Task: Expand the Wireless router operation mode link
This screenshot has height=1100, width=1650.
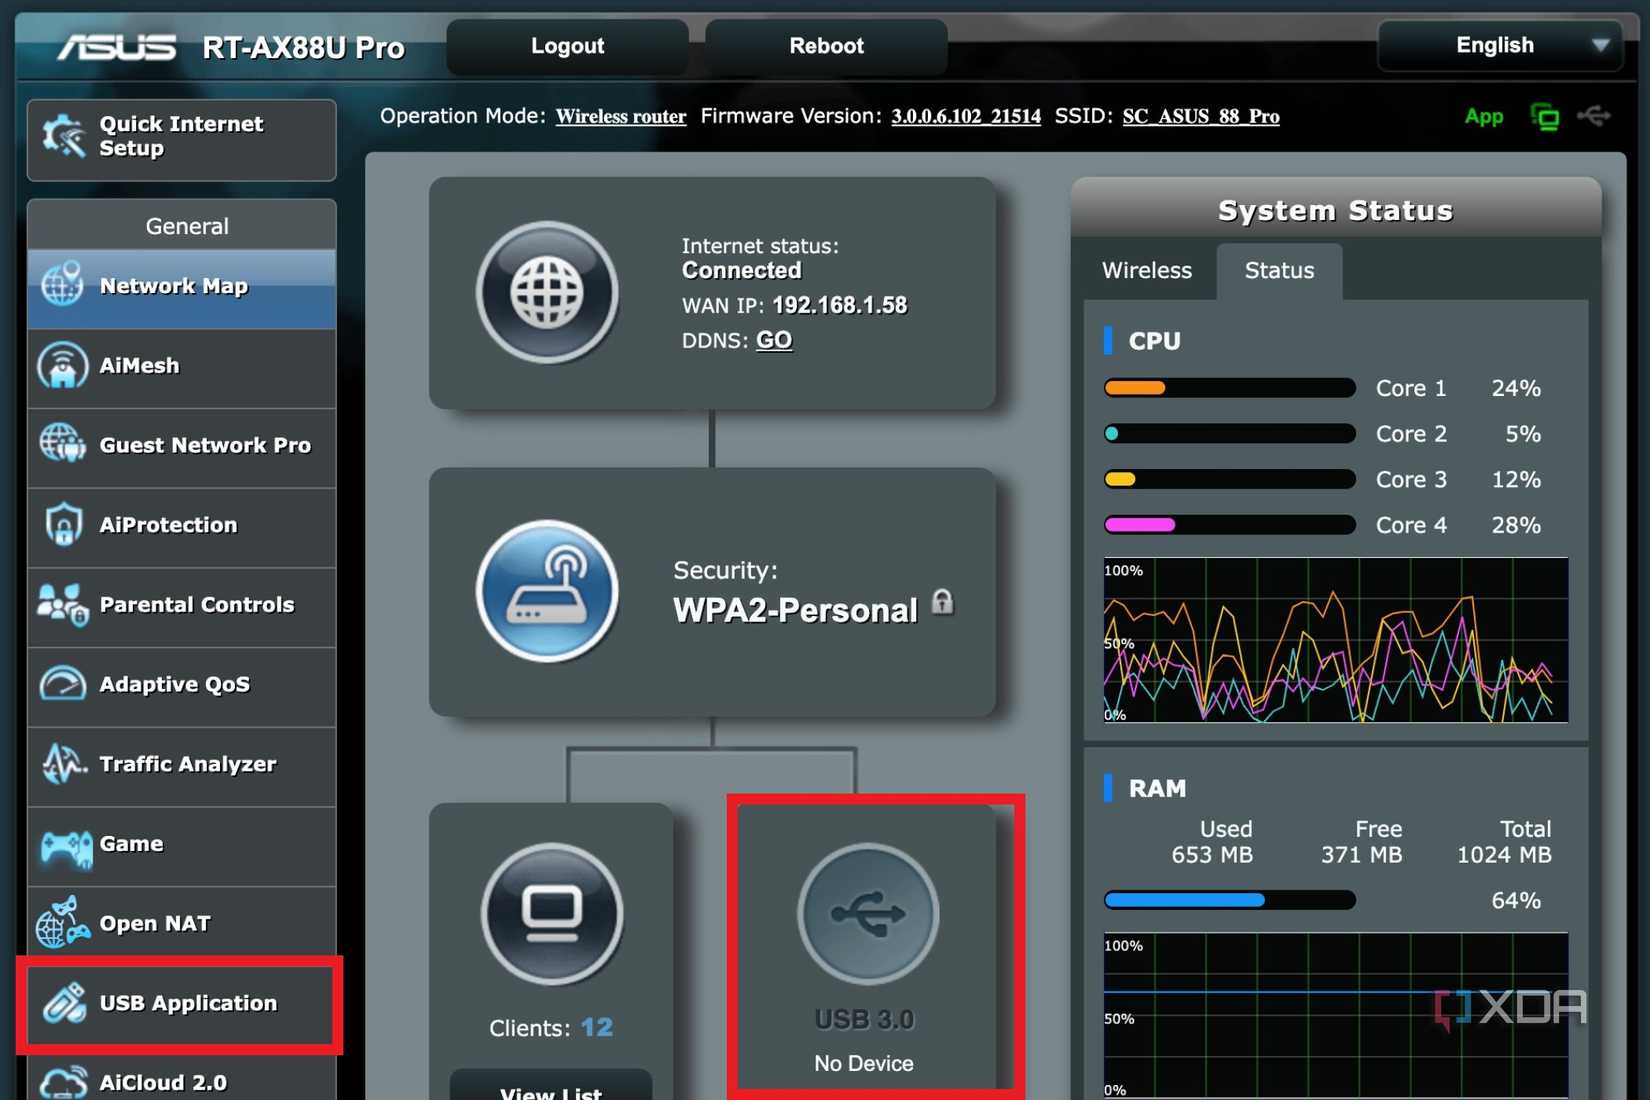Action: [x=620, y=116]
